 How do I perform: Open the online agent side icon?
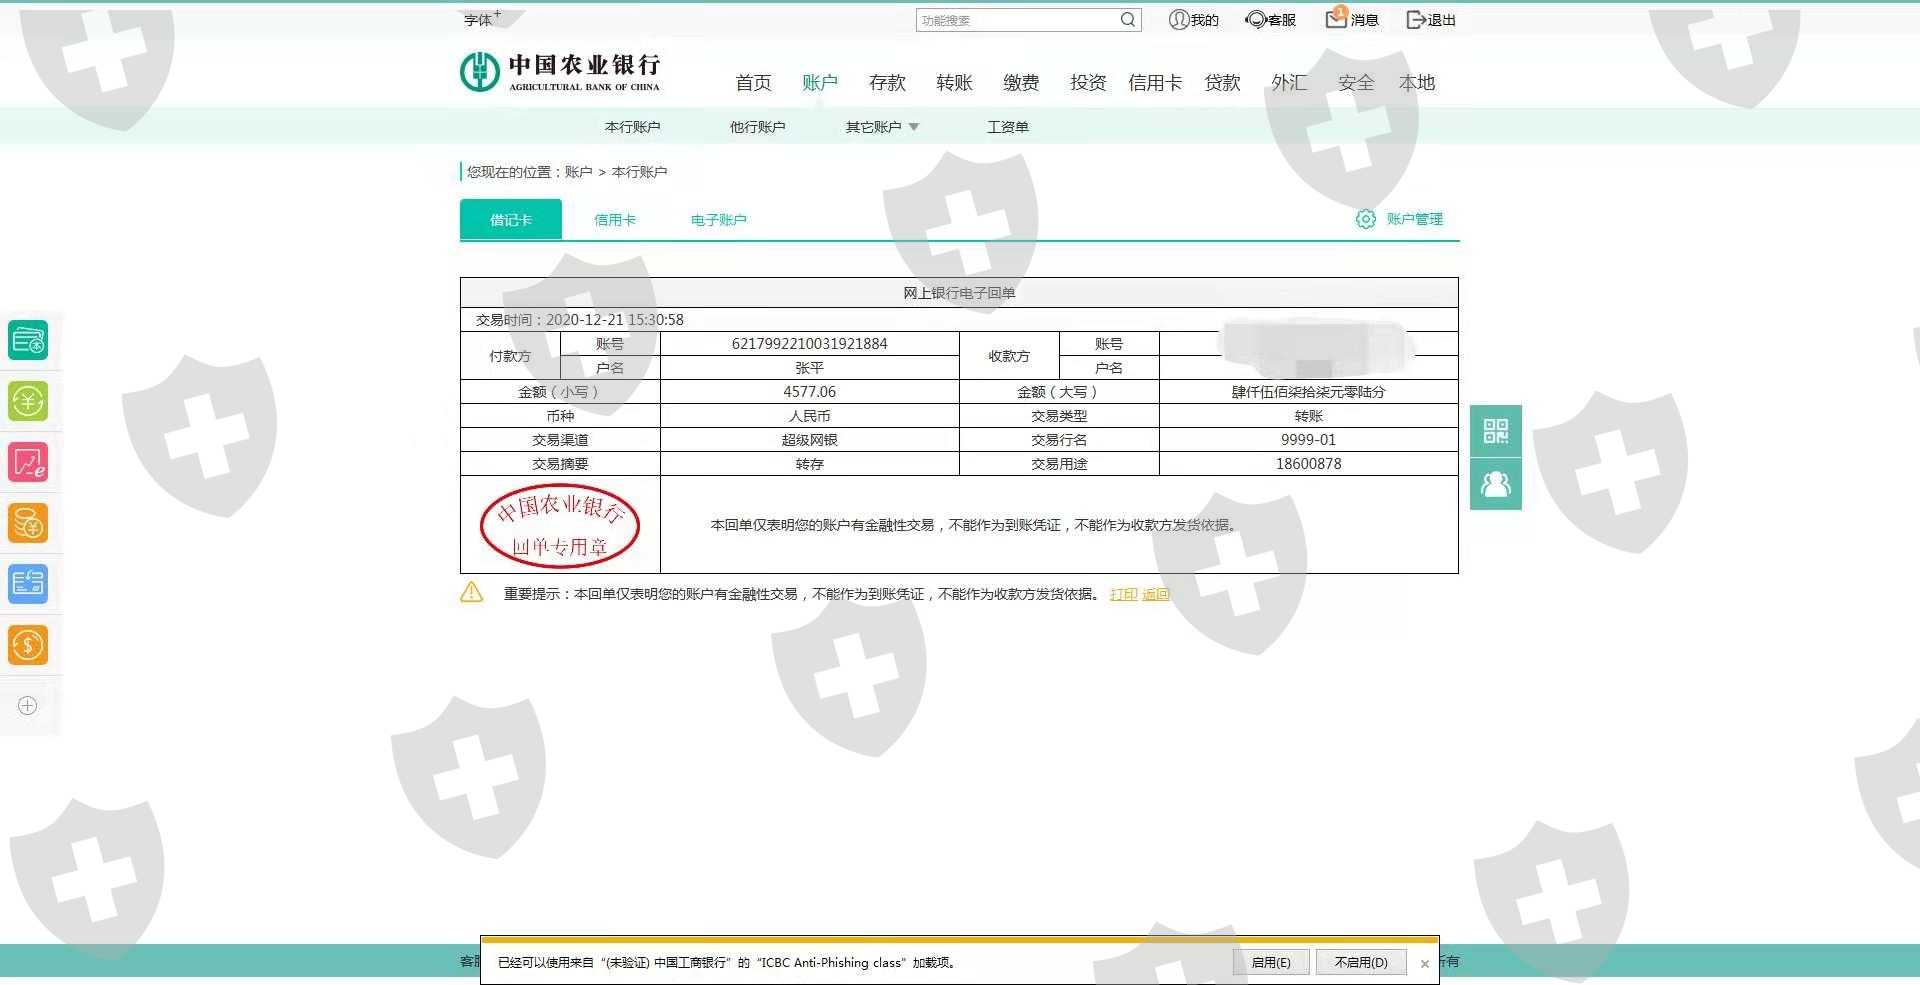(1496, 484)
